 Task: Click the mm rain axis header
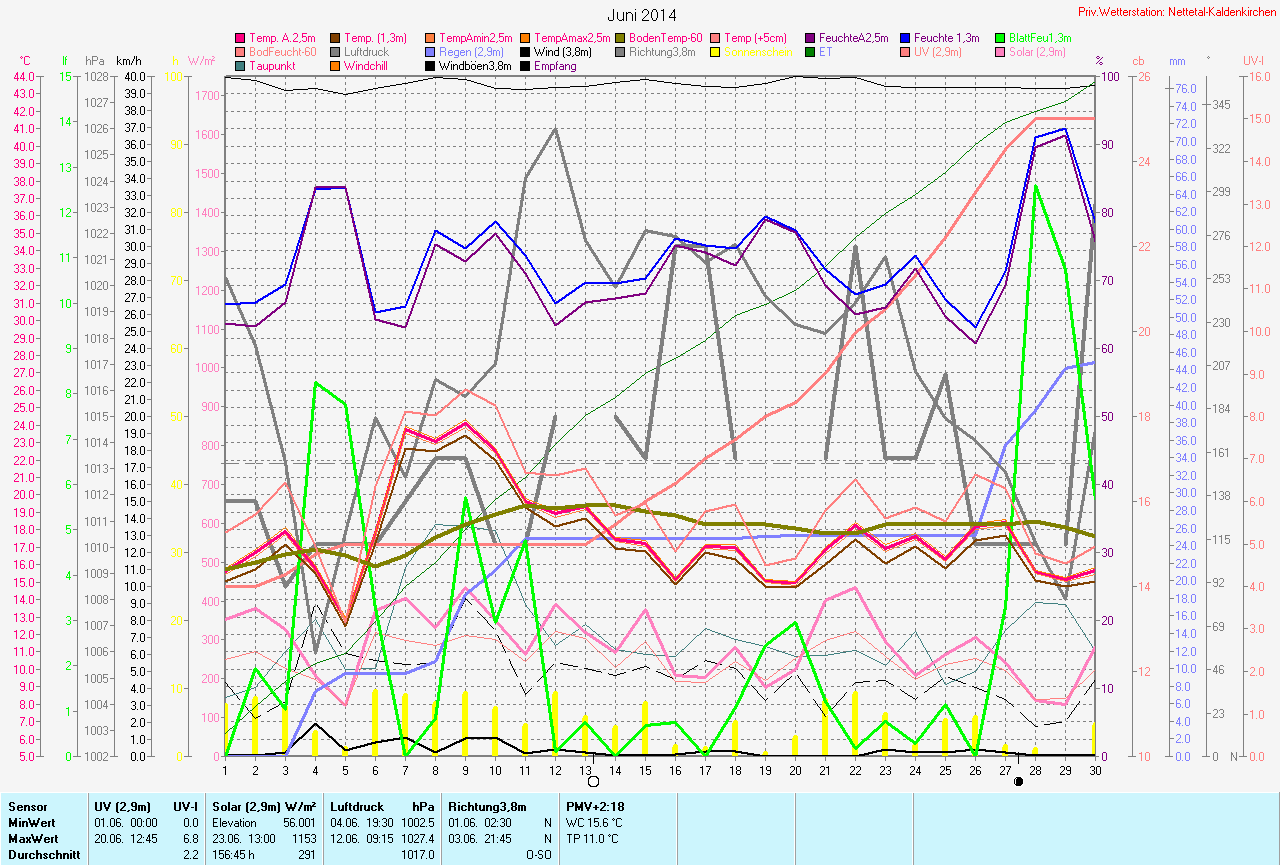[x=1177, y=61]
